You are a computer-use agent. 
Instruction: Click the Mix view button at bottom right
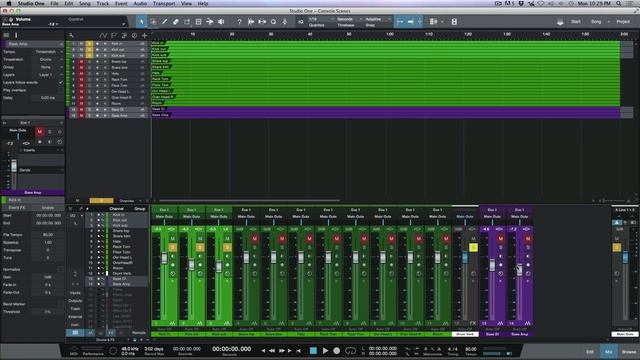[x=609, y=351]
